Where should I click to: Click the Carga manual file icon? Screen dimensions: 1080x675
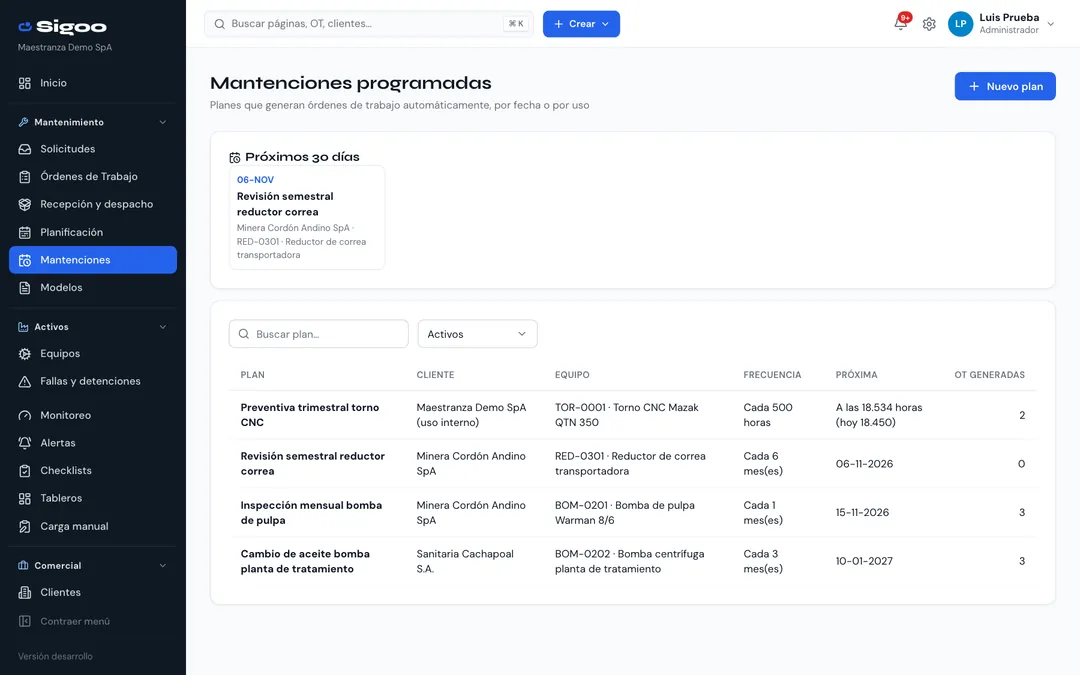click(25, 527)
